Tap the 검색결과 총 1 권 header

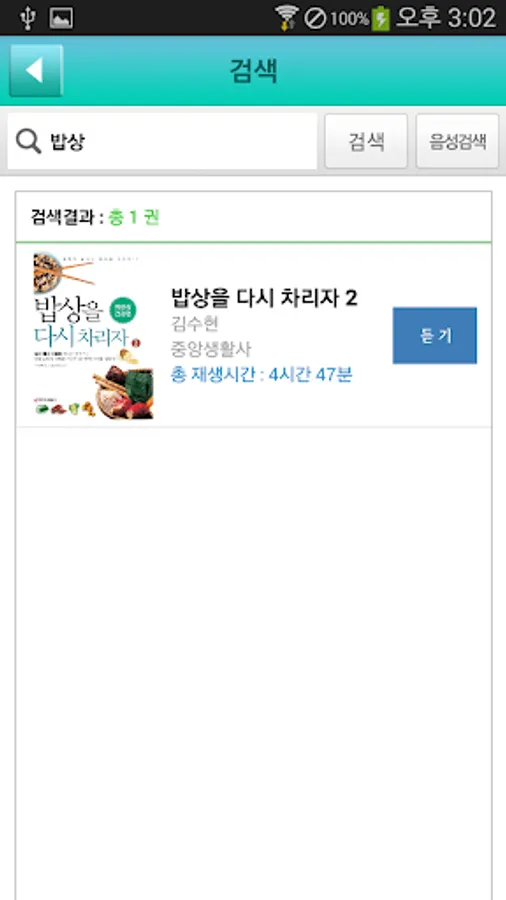(x=95, y=218)
